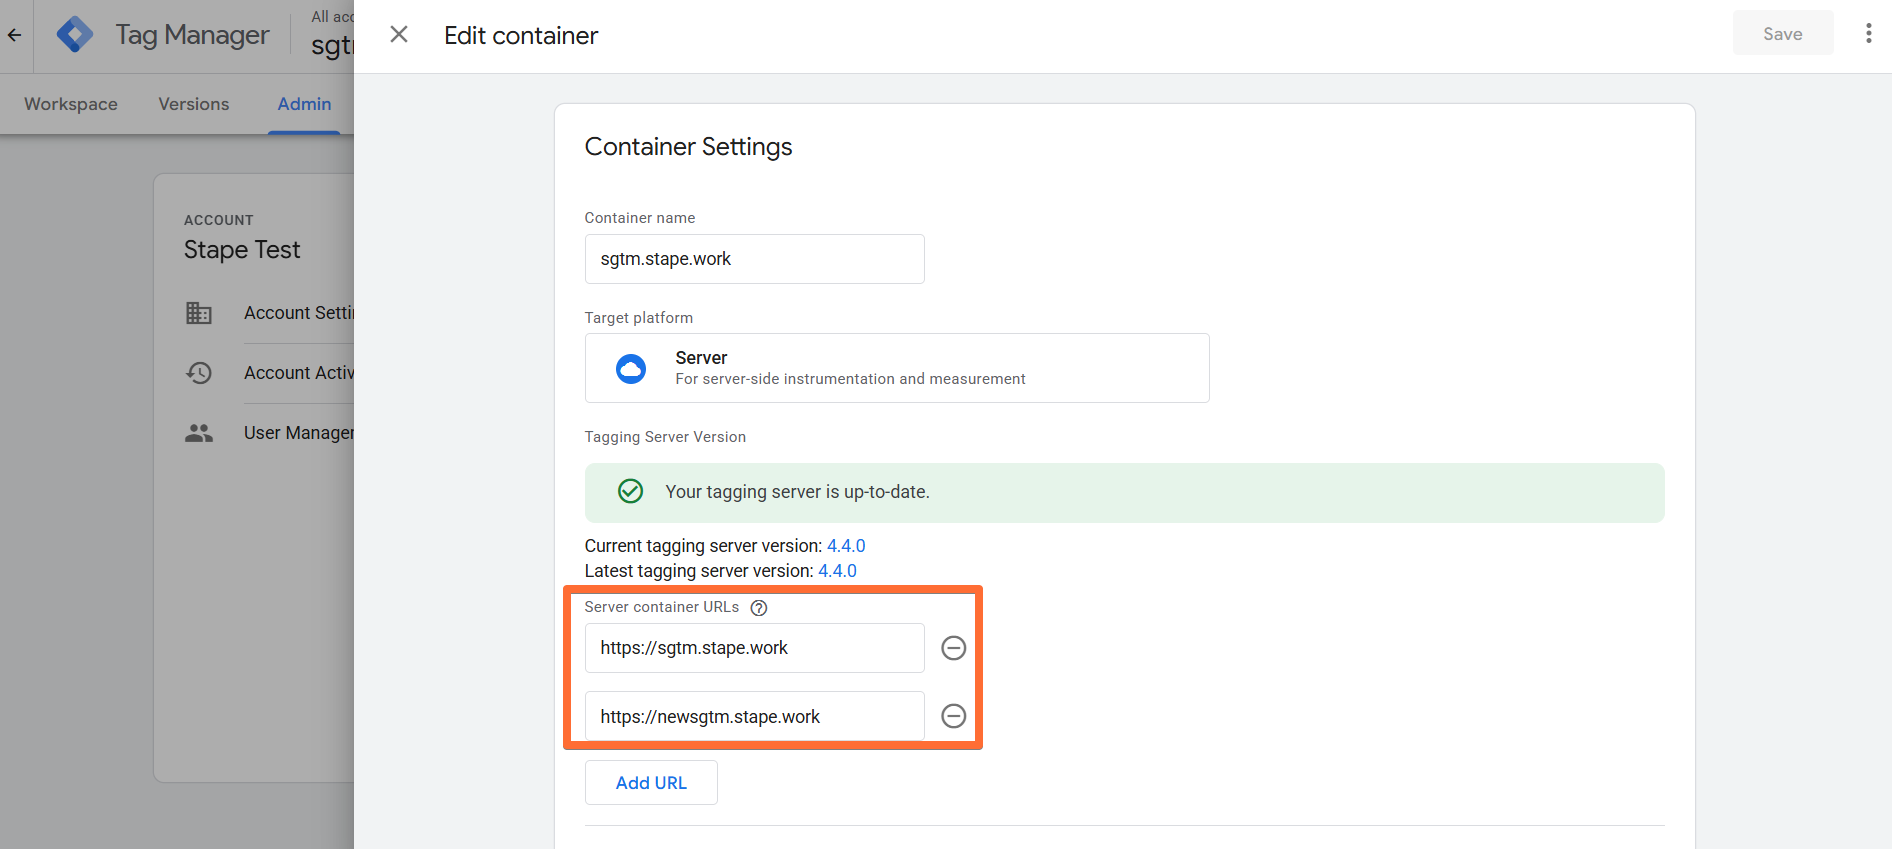The height and width of the screenshot is (849, 1892).
Task: Click the Add URL button
Action: coord(651,783)
